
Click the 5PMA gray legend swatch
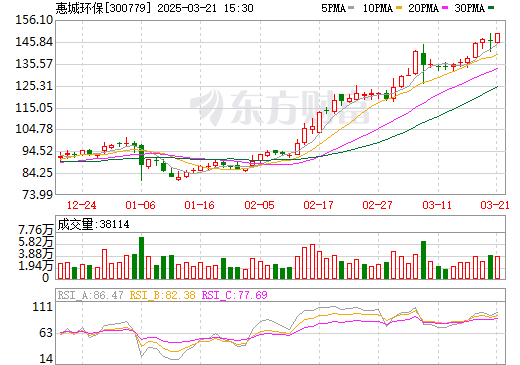pos(351,8)
